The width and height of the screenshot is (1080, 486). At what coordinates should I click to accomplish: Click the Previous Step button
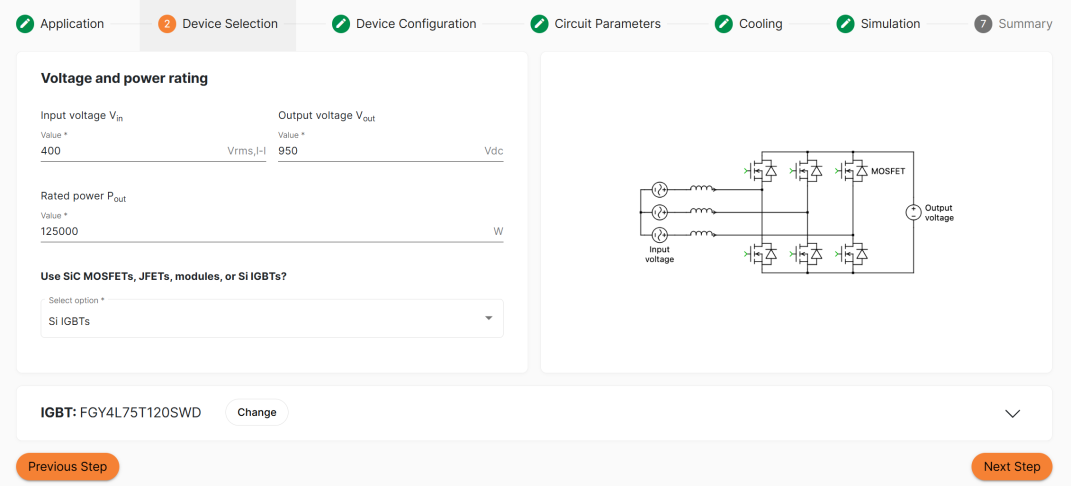68,467
